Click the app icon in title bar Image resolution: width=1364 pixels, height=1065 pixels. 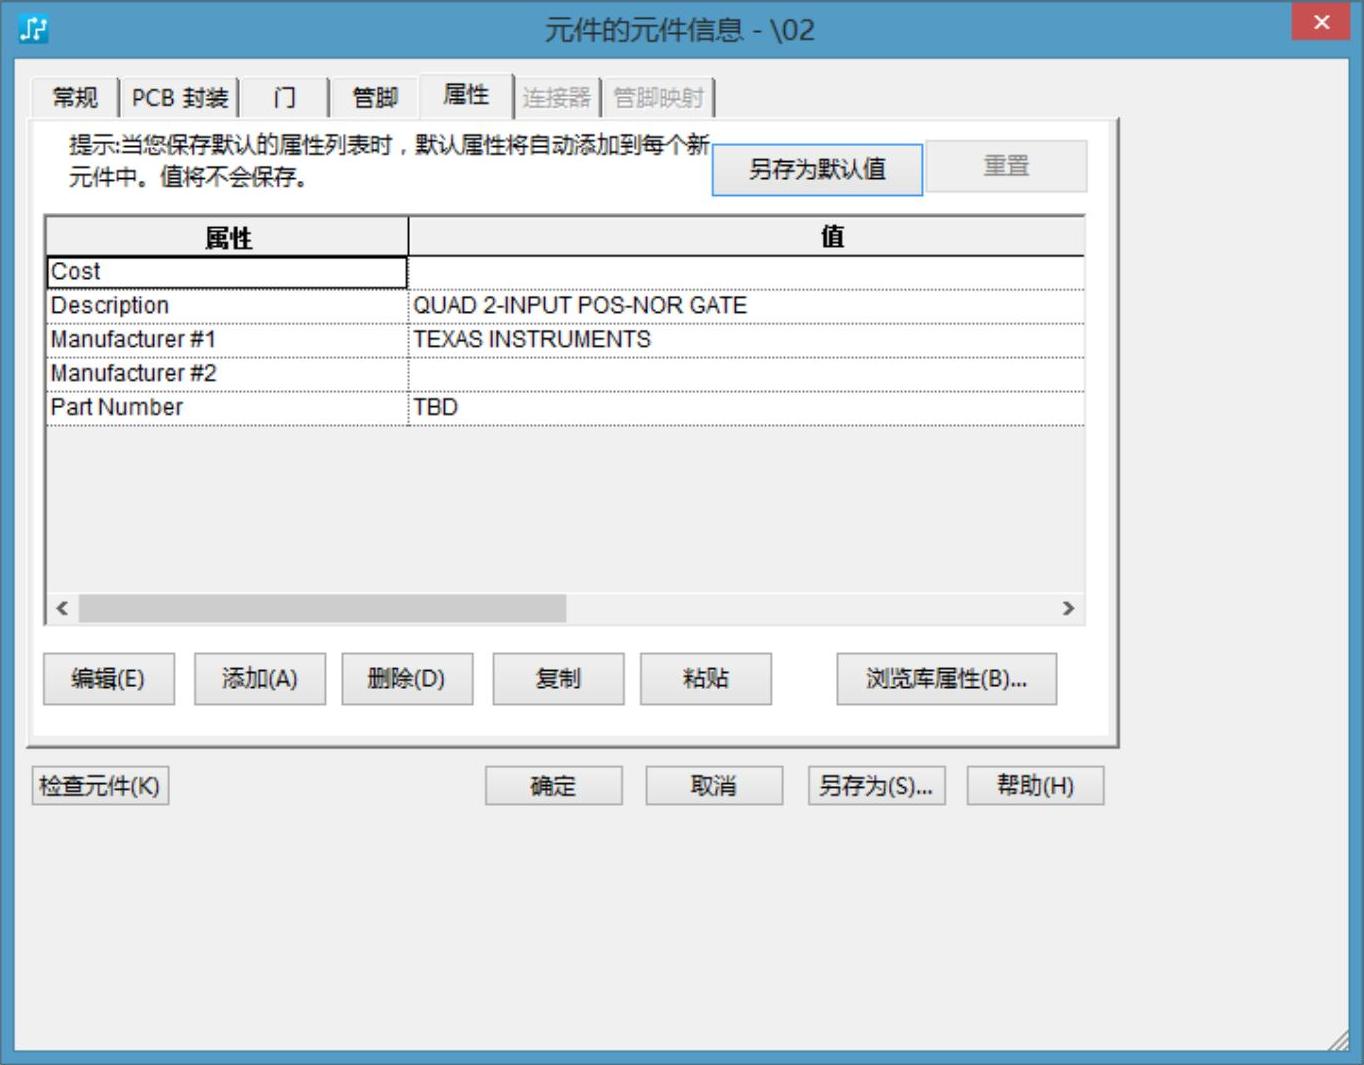[33, 29]
